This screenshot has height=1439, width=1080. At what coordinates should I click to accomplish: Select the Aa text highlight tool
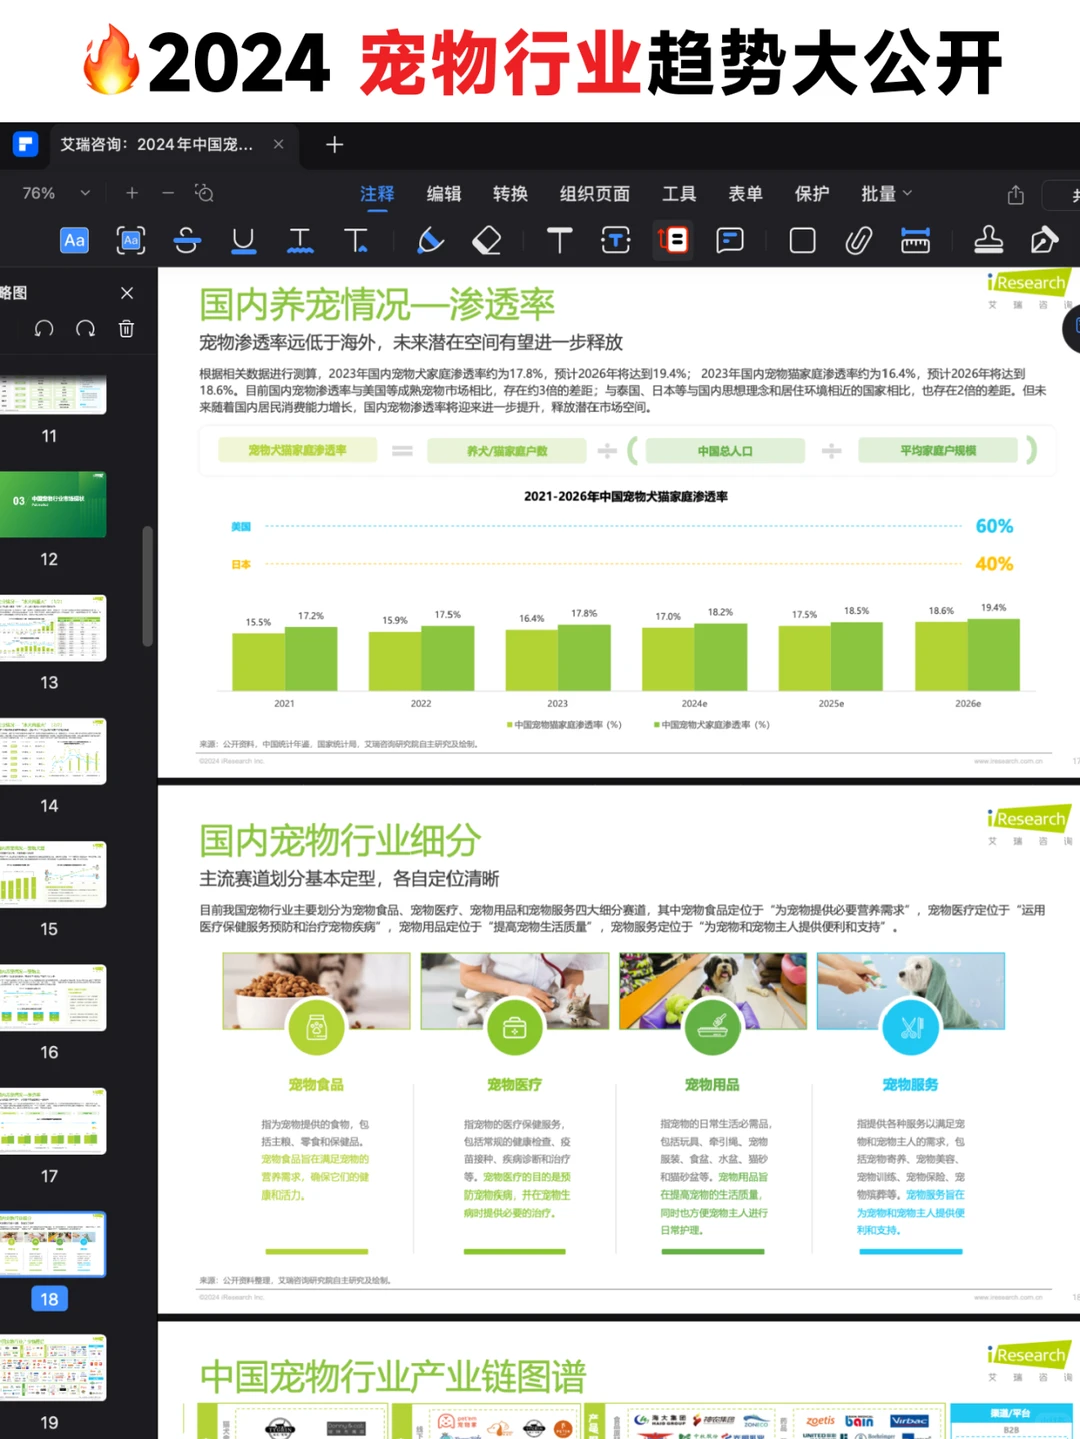(75, 240)
